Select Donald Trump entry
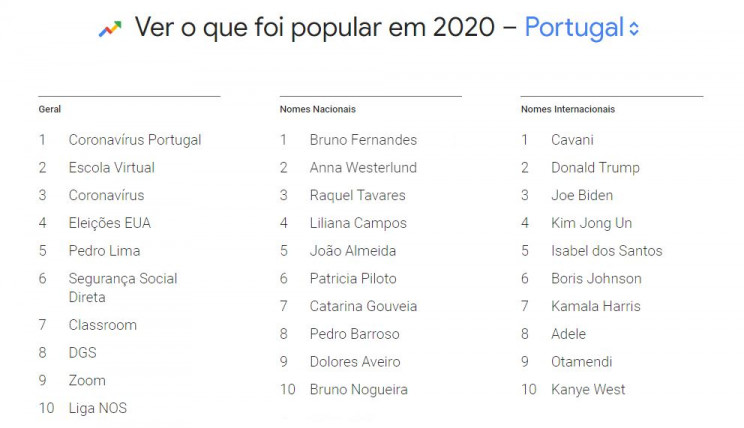Viewport: 744px width, 428px height. point(595,167)
